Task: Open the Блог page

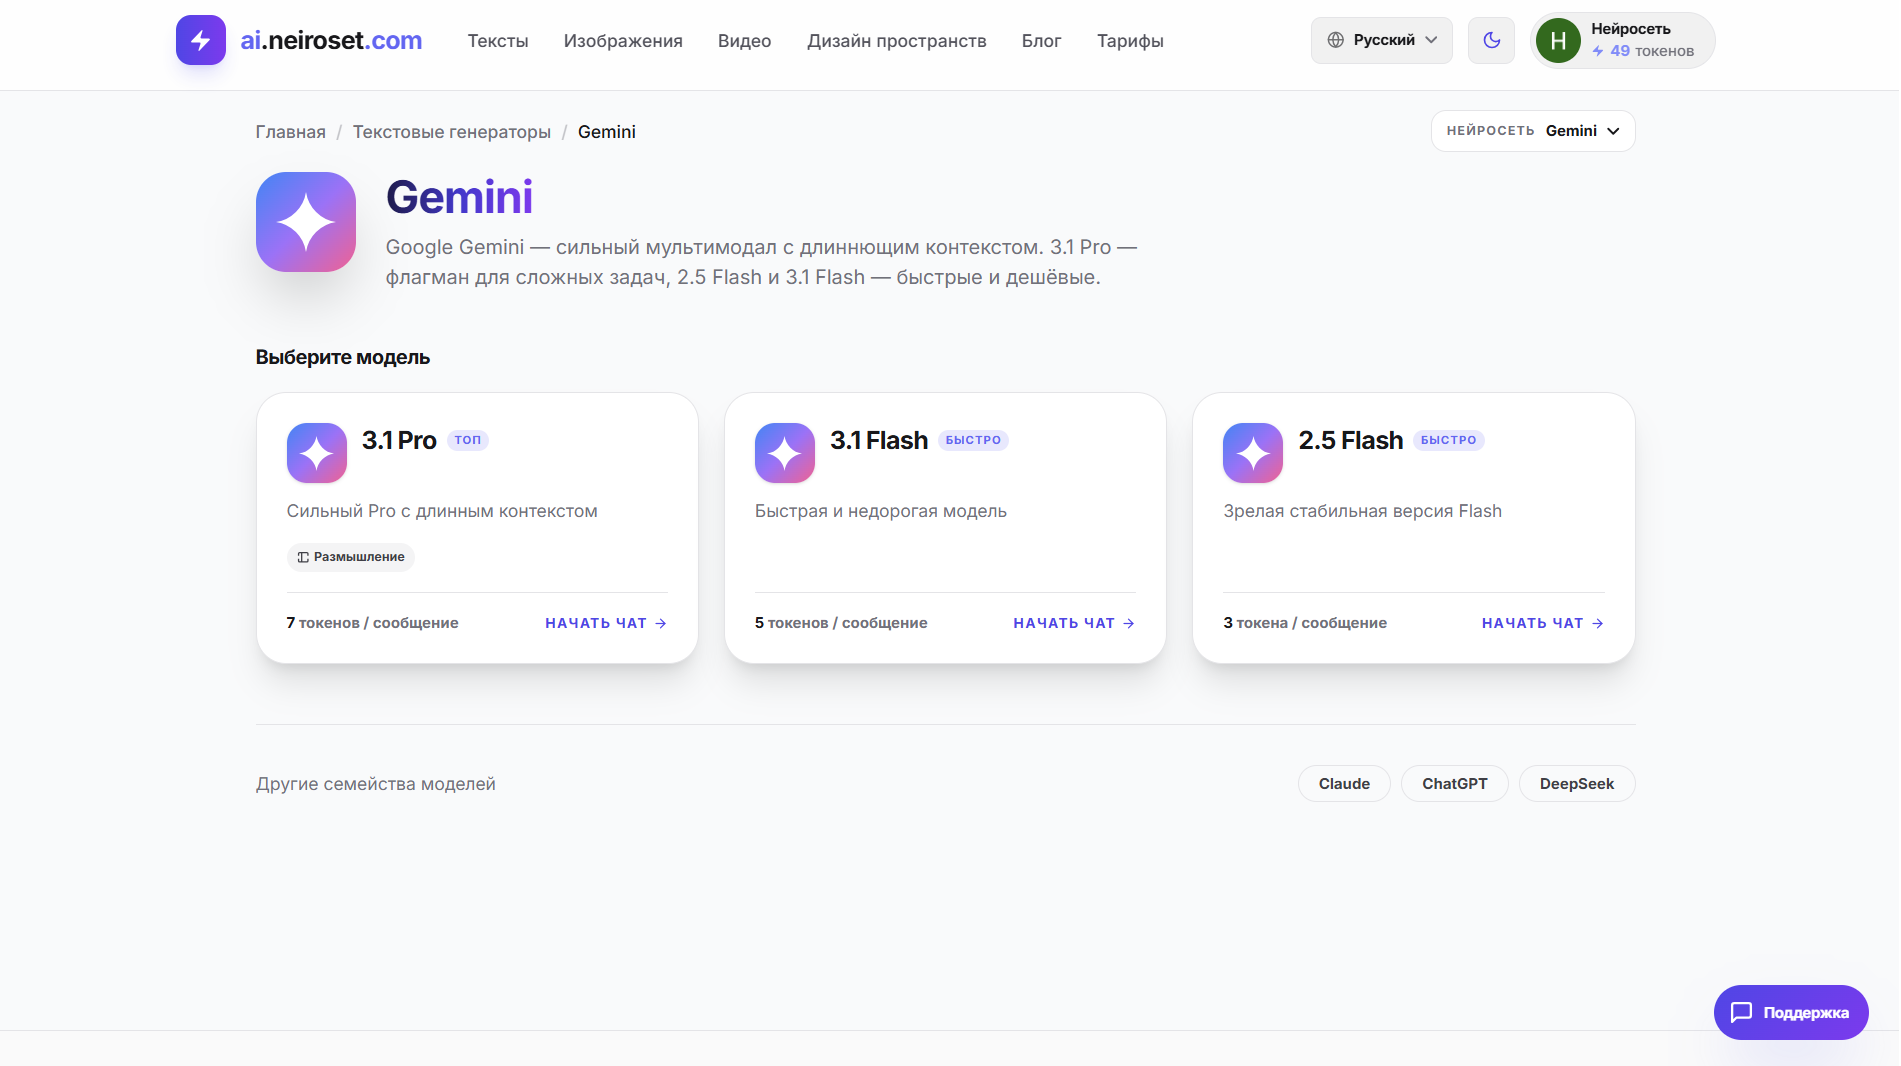Action: pyautogui.click(x=1041, y=41)
